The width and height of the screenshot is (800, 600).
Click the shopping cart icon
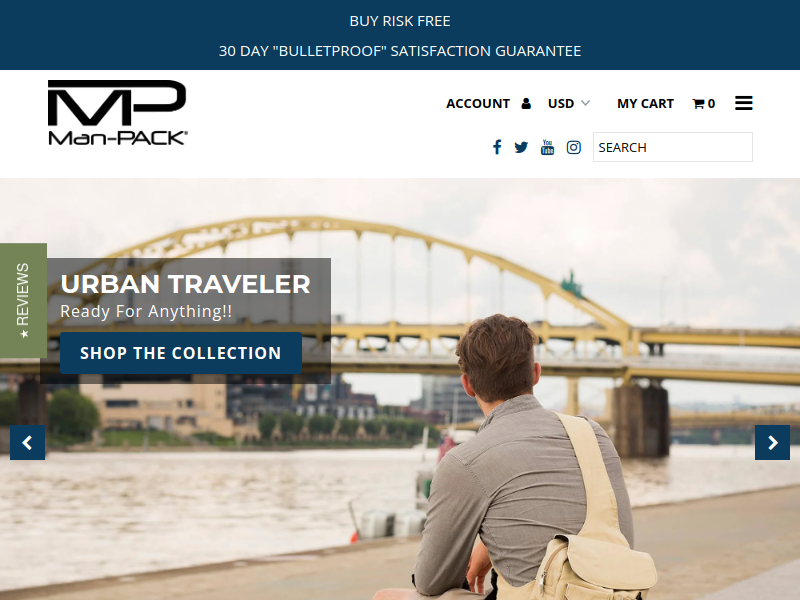tap(698, 104)
